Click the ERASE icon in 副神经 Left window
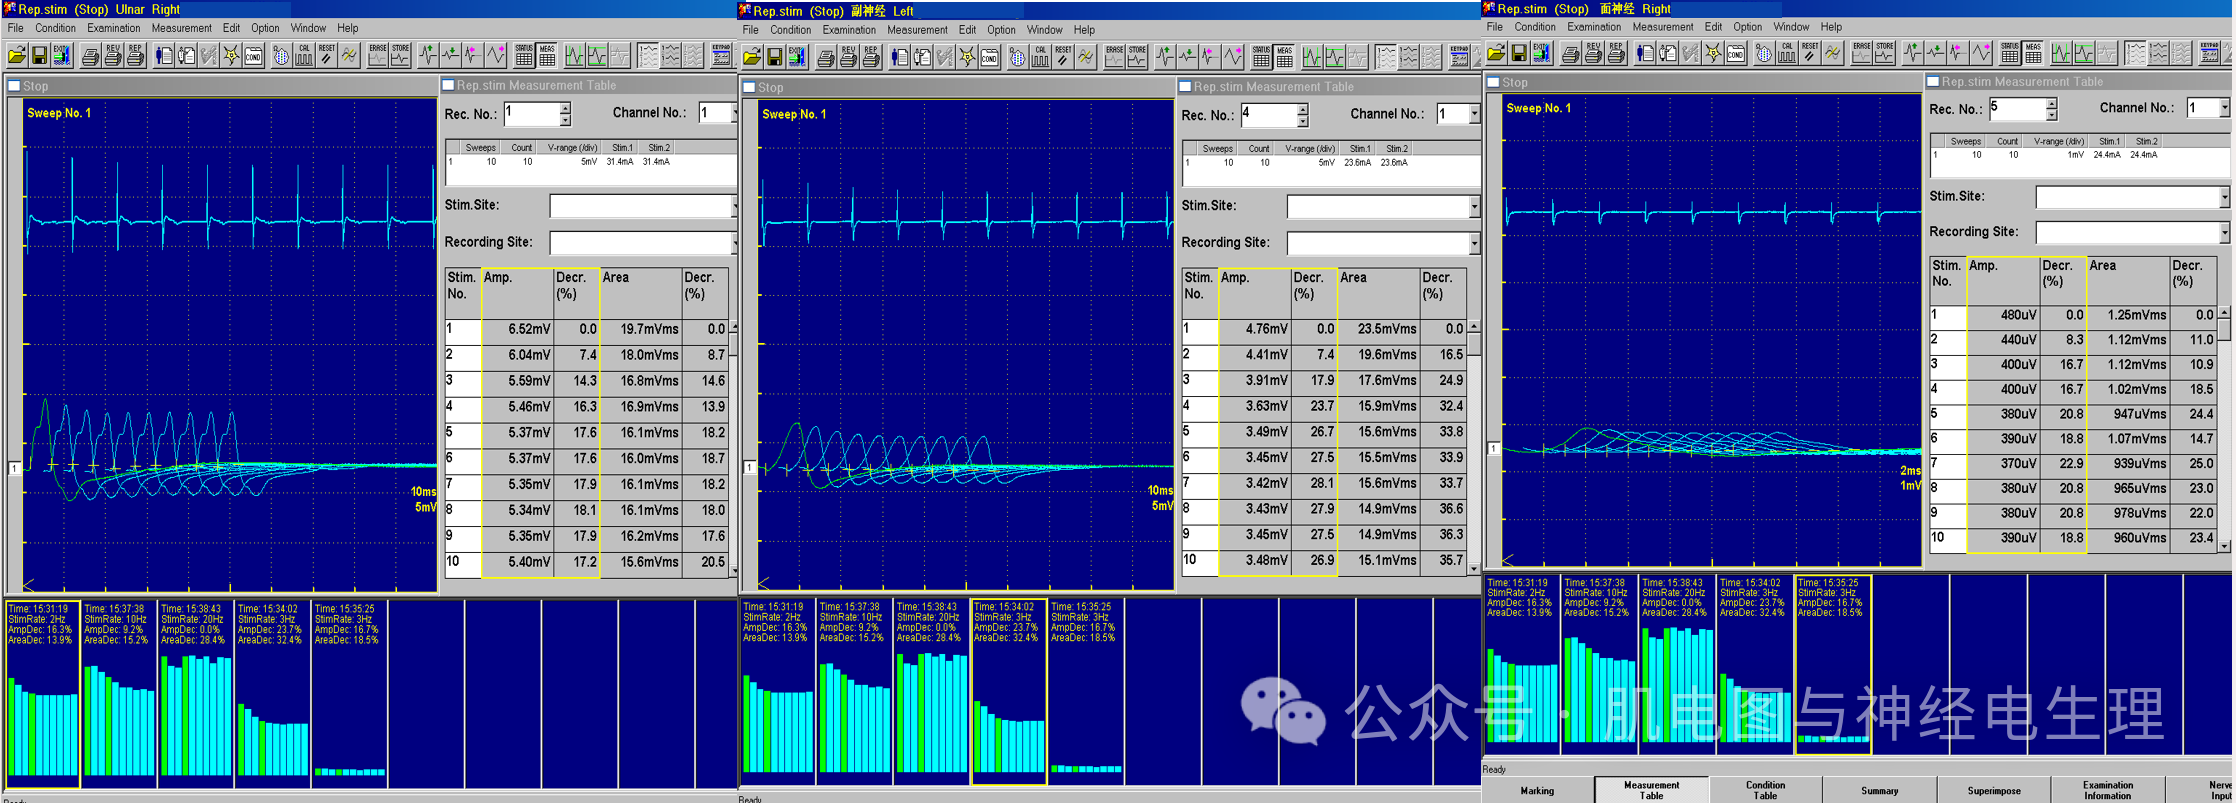This screenshot has height=803, width=2236. point(1114,57)
